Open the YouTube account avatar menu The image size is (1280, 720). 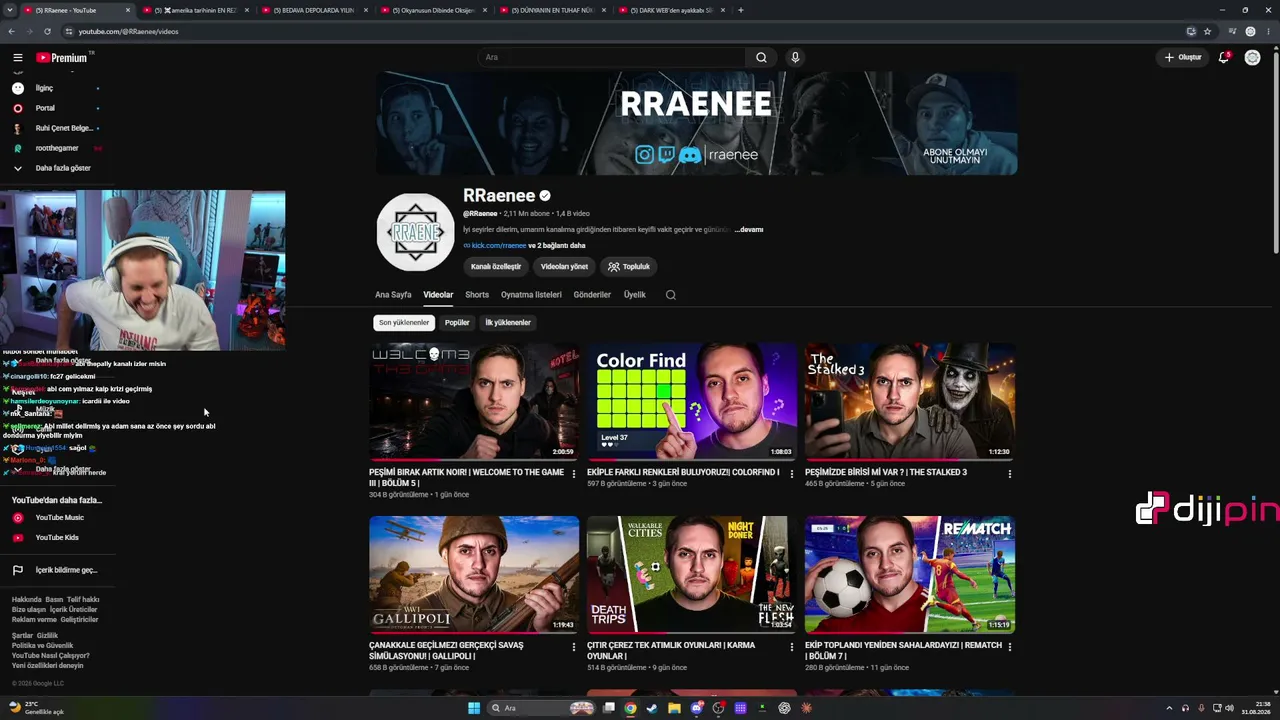coord(1252,58)
